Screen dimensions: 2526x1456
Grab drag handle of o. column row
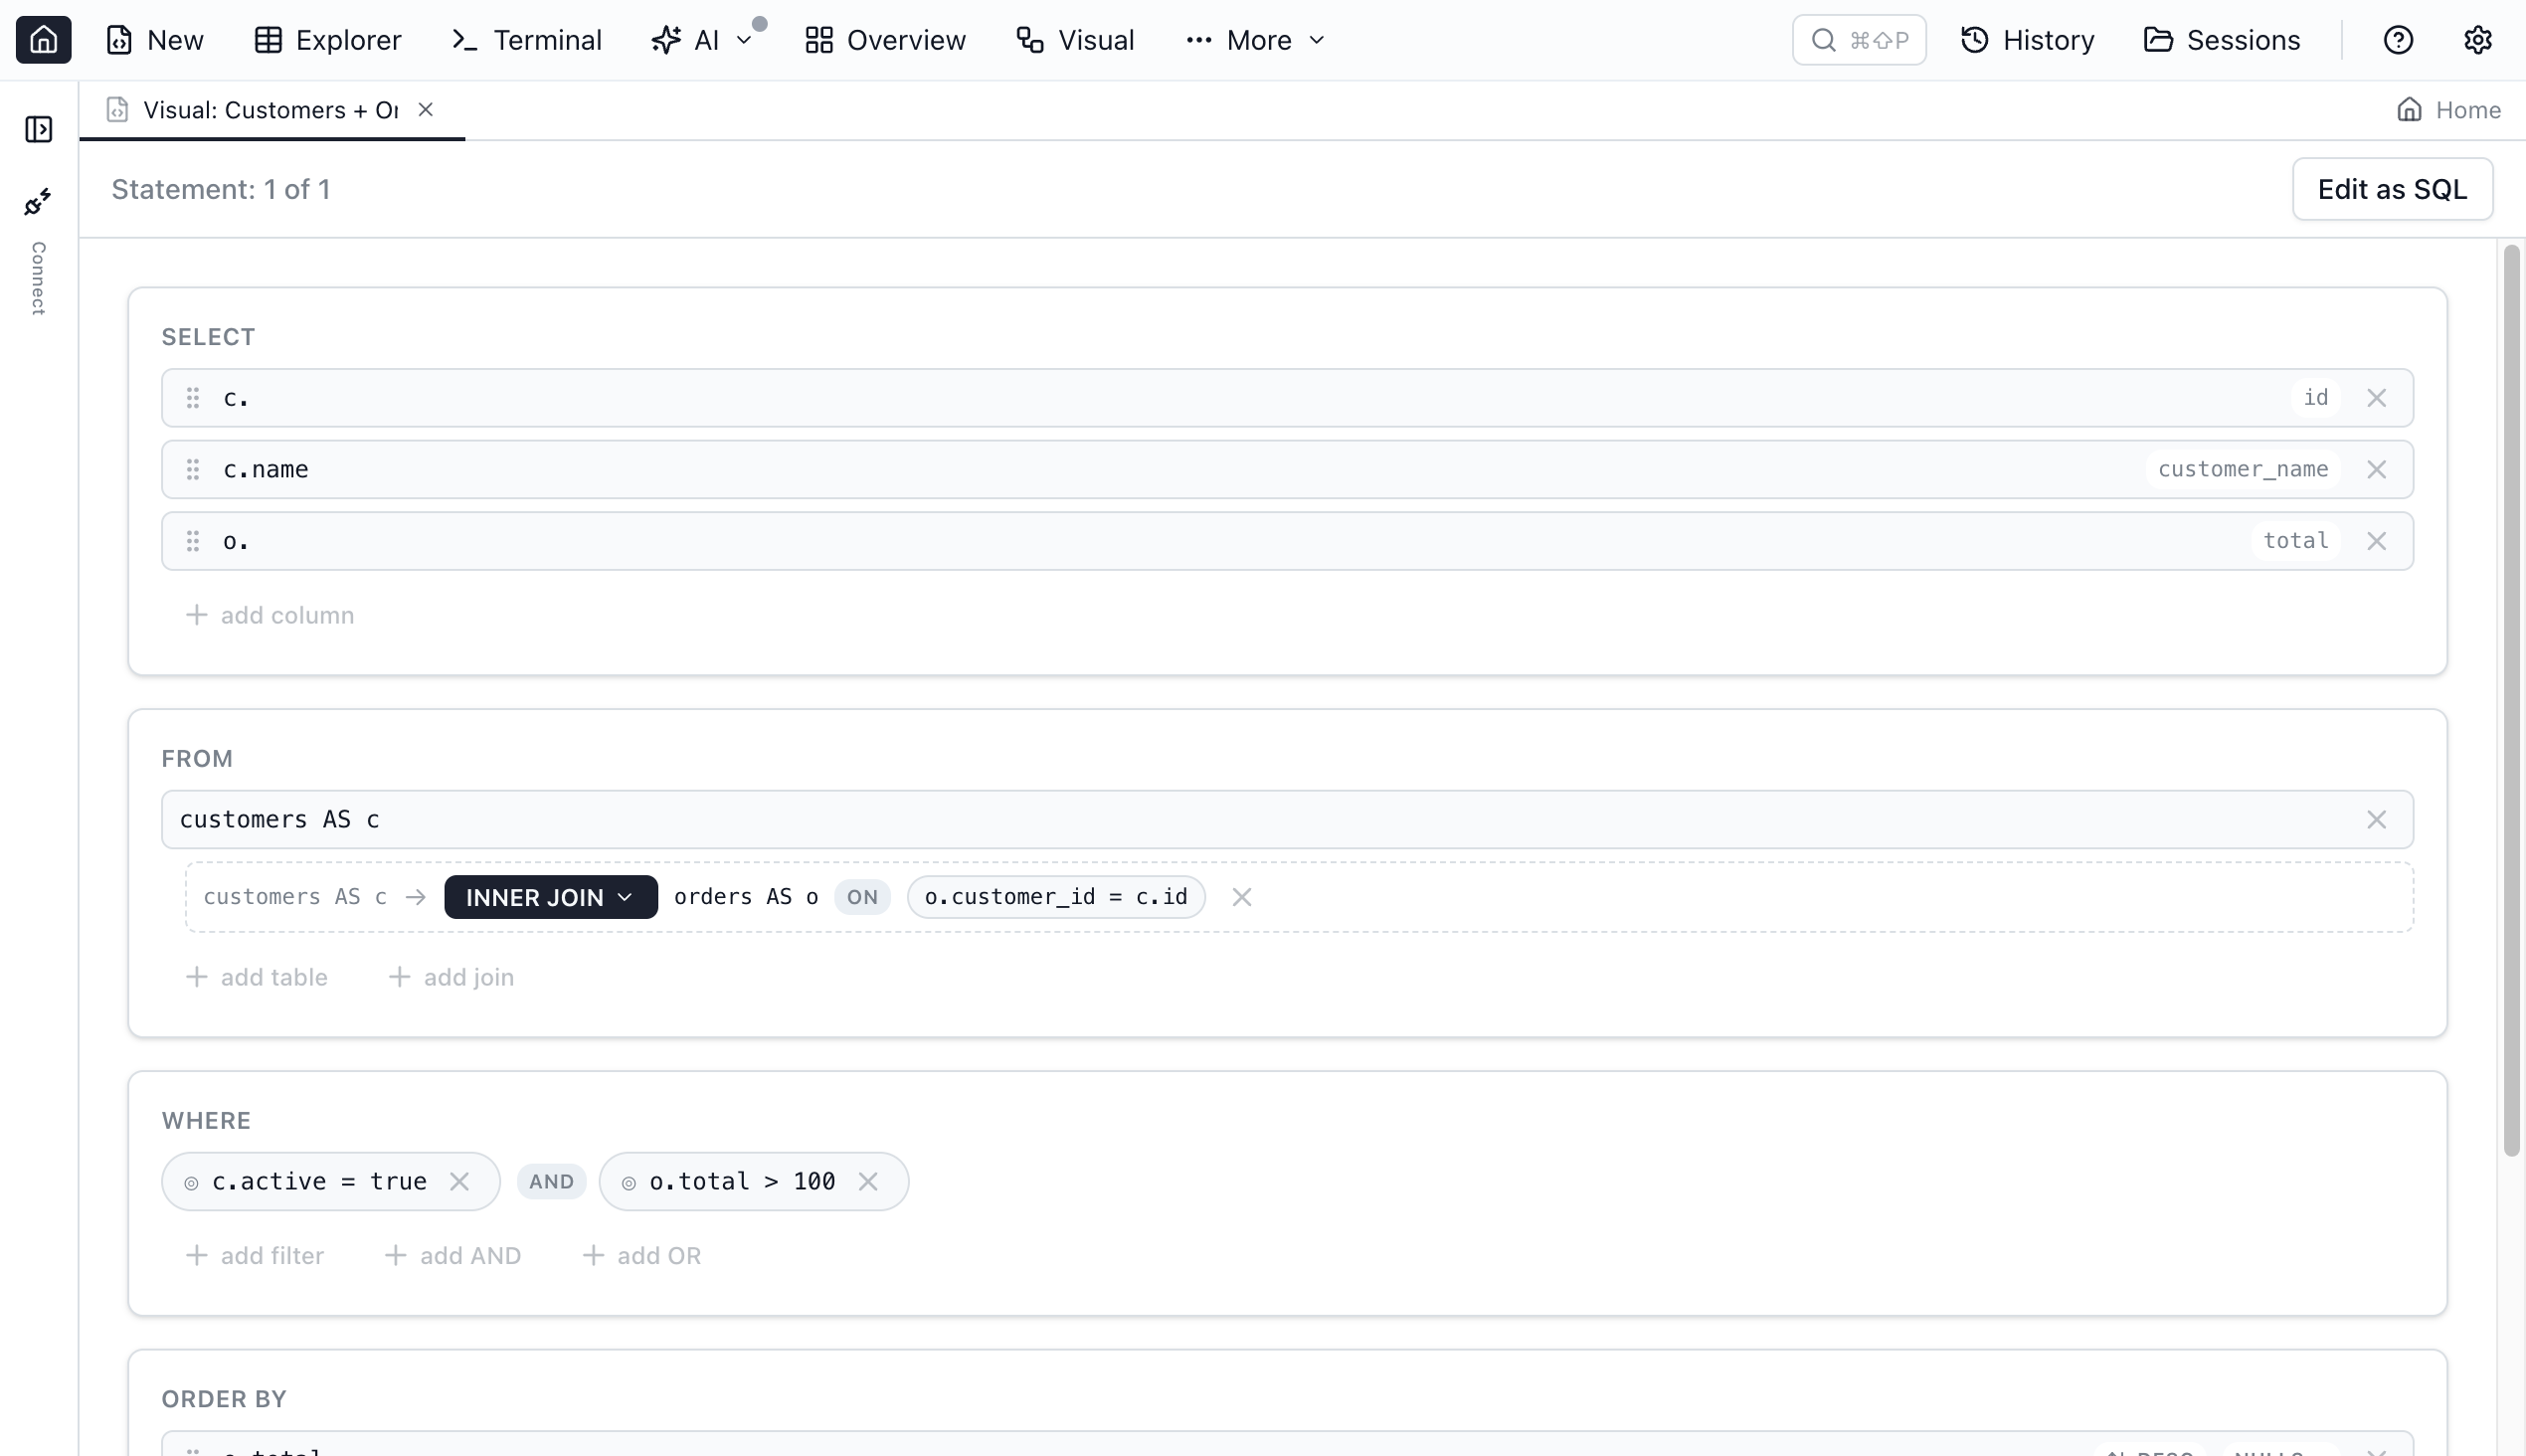(193, 541)
